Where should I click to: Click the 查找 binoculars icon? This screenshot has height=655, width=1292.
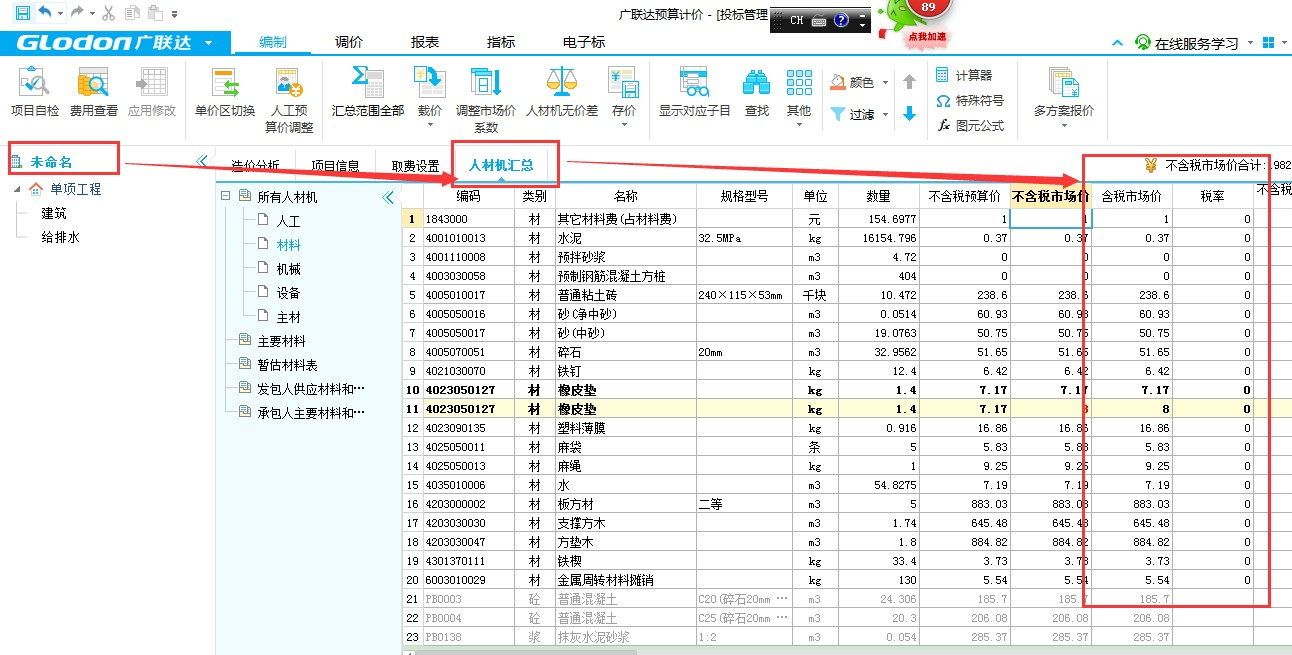coord(756,84)
